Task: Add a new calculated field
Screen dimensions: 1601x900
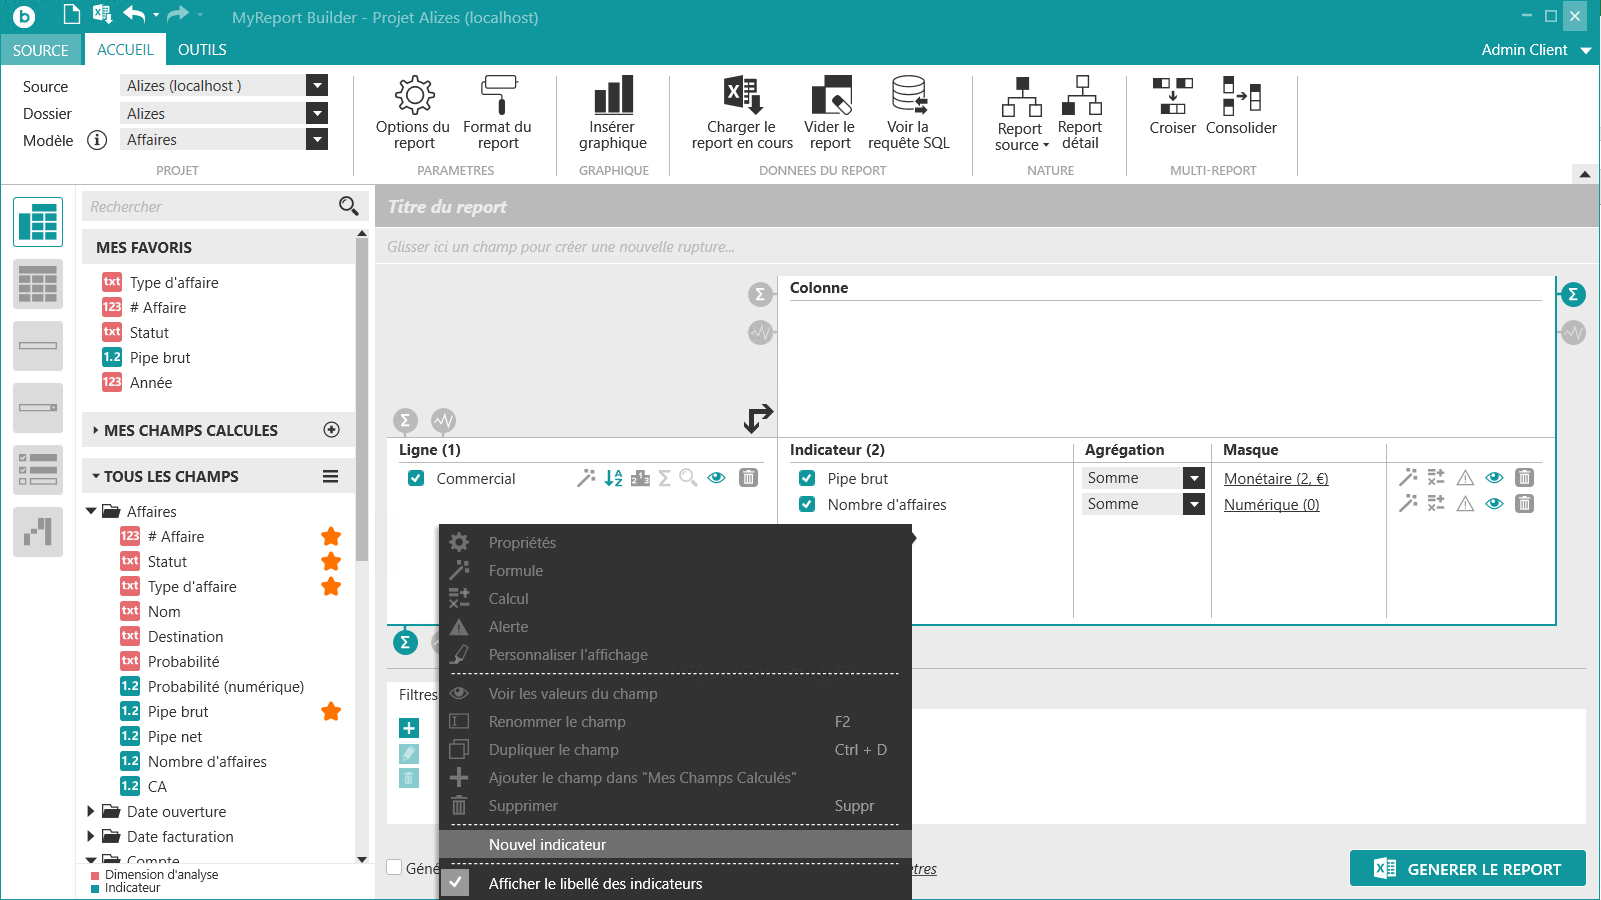Action: [332, 430]
